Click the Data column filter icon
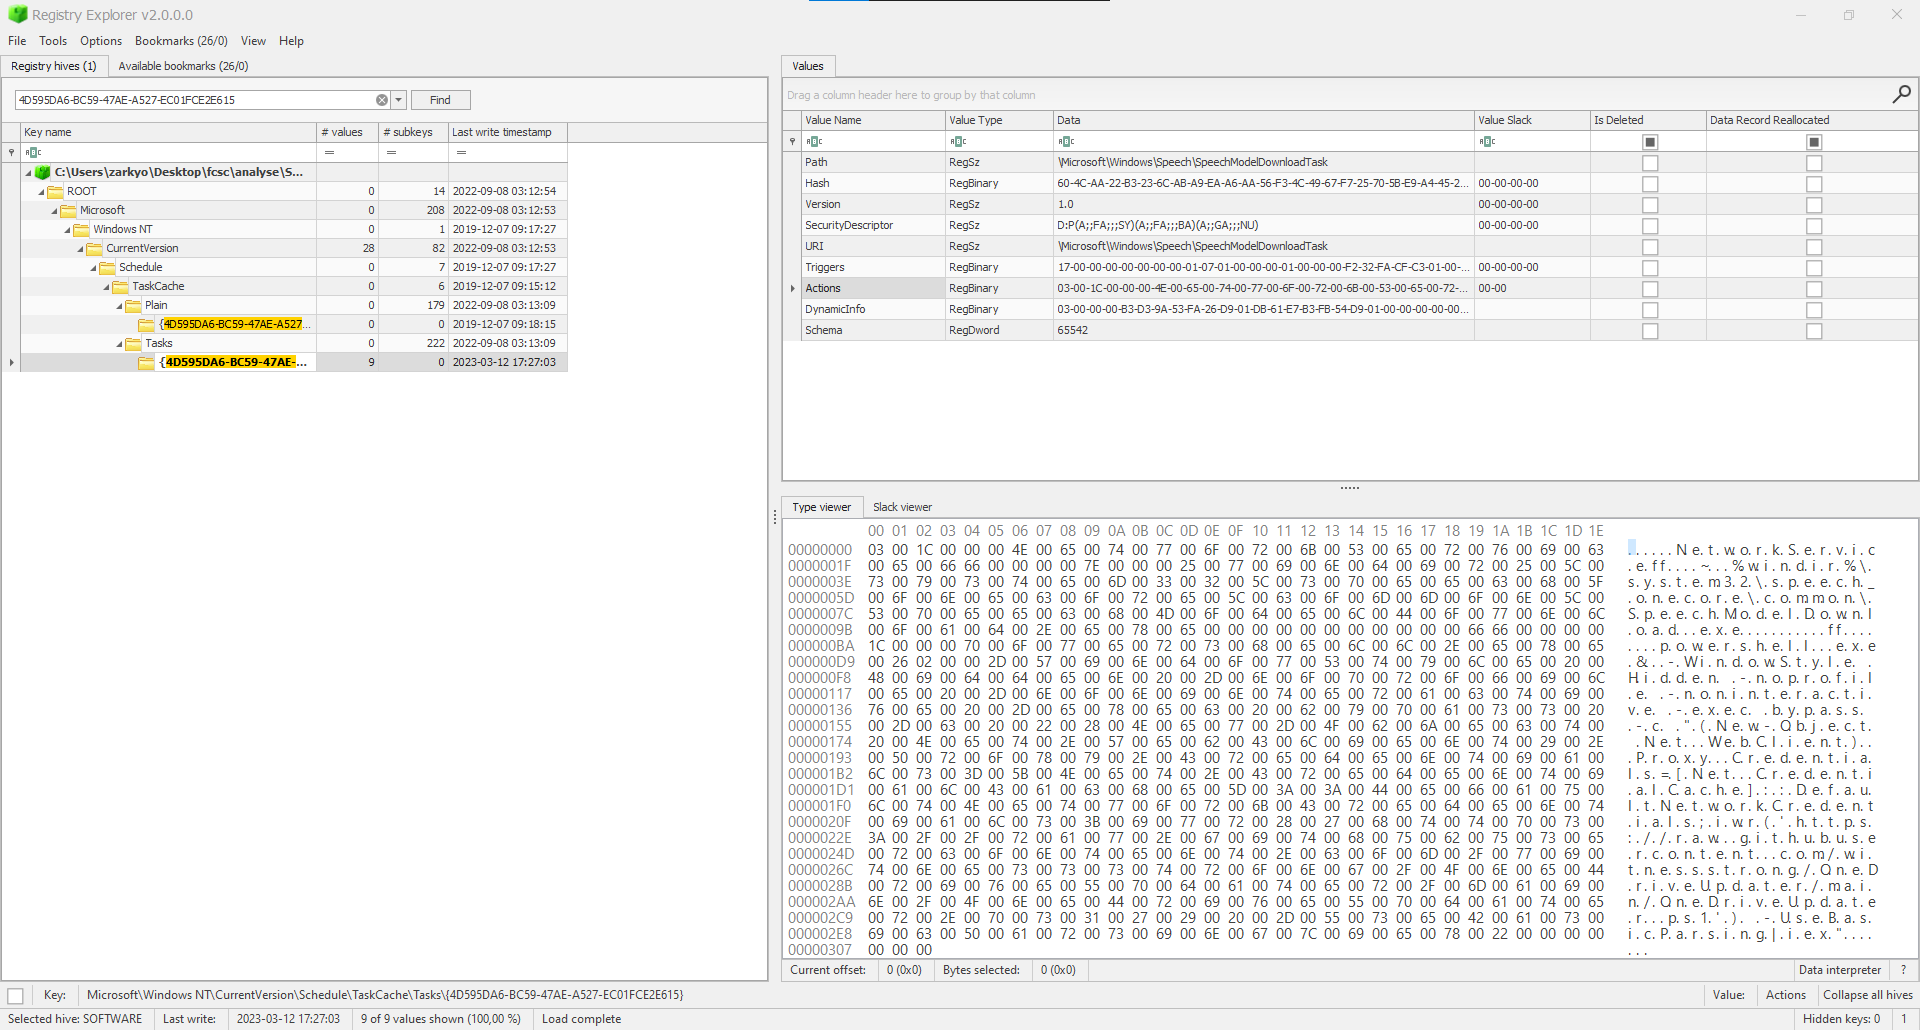Image resolution: width=1920 pixels, height=1030 pixels. point(1066,141)
